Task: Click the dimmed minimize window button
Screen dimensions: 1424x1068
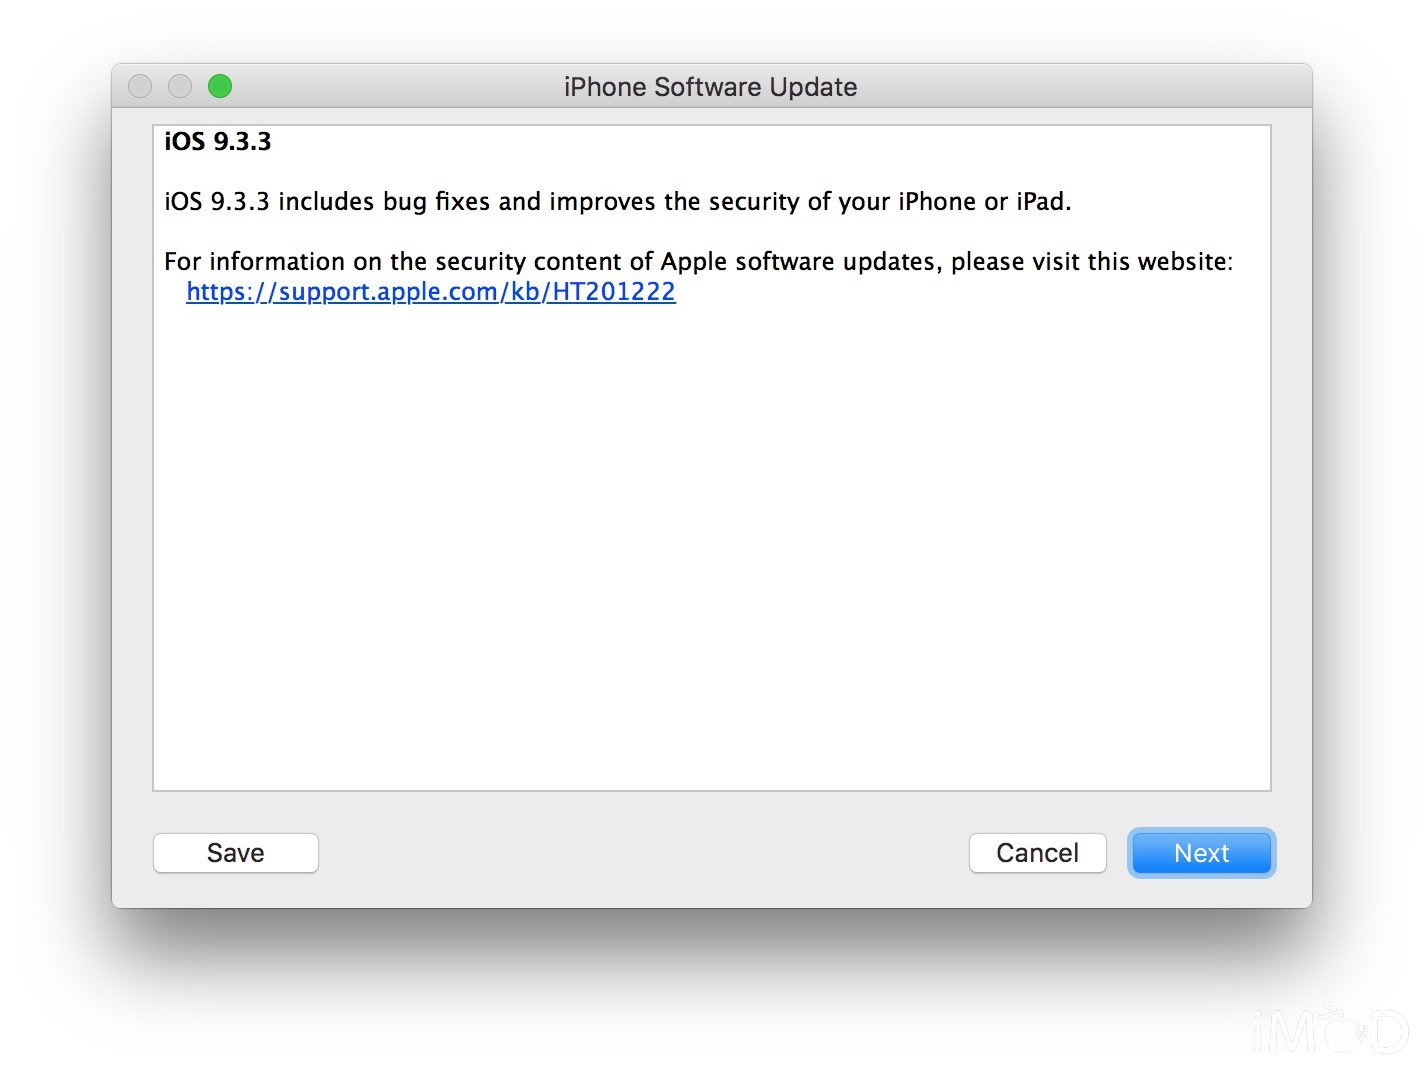Action: (x=180, y=86)
